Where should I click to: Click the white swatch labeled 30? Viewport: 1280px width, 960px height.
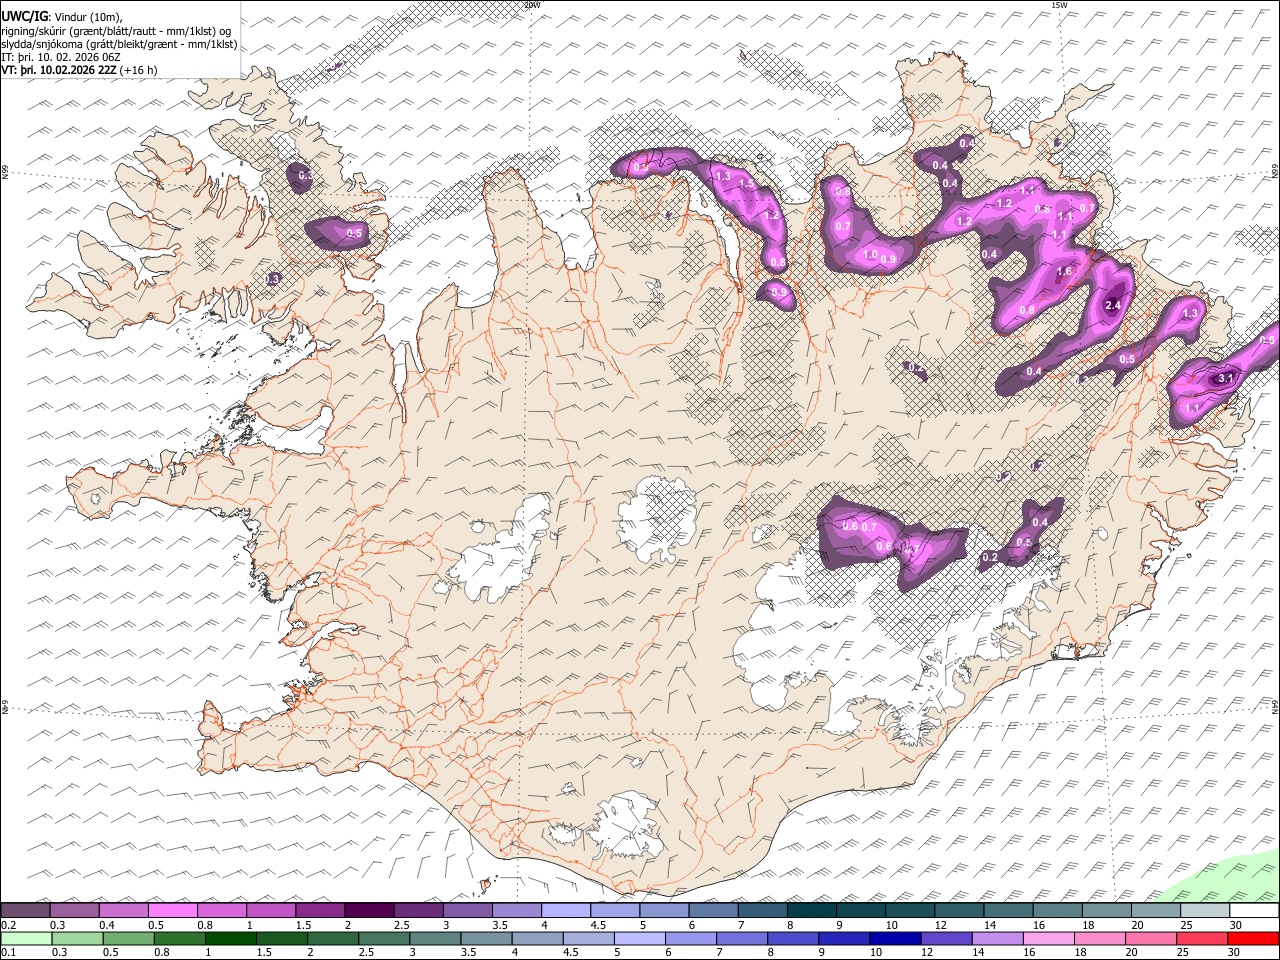pos(1254,910)
